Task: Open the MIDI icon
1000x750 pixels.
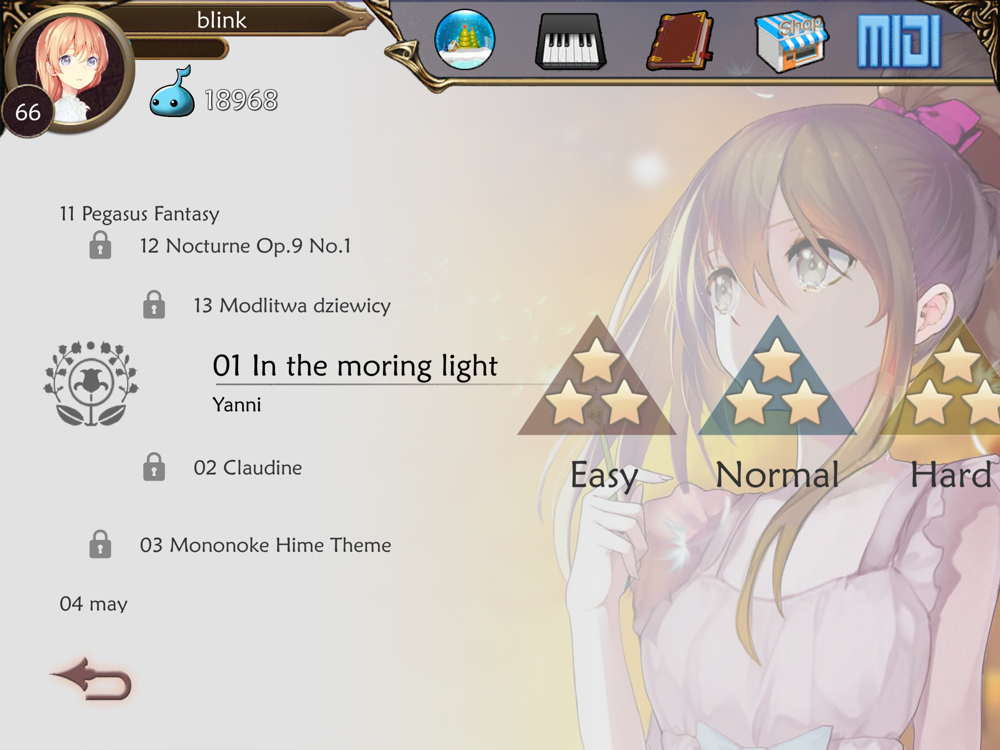Action: [x=899, y=42]
